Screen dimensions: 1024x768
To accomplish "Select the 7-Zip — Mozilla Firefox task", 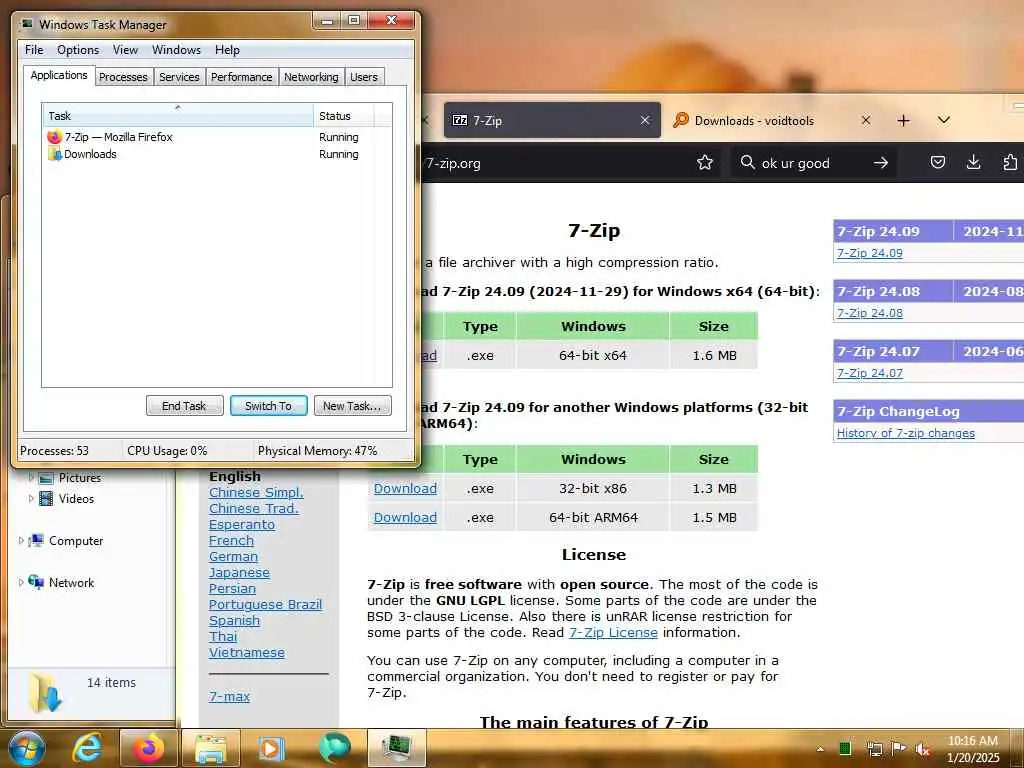I will tap(217, 137).
